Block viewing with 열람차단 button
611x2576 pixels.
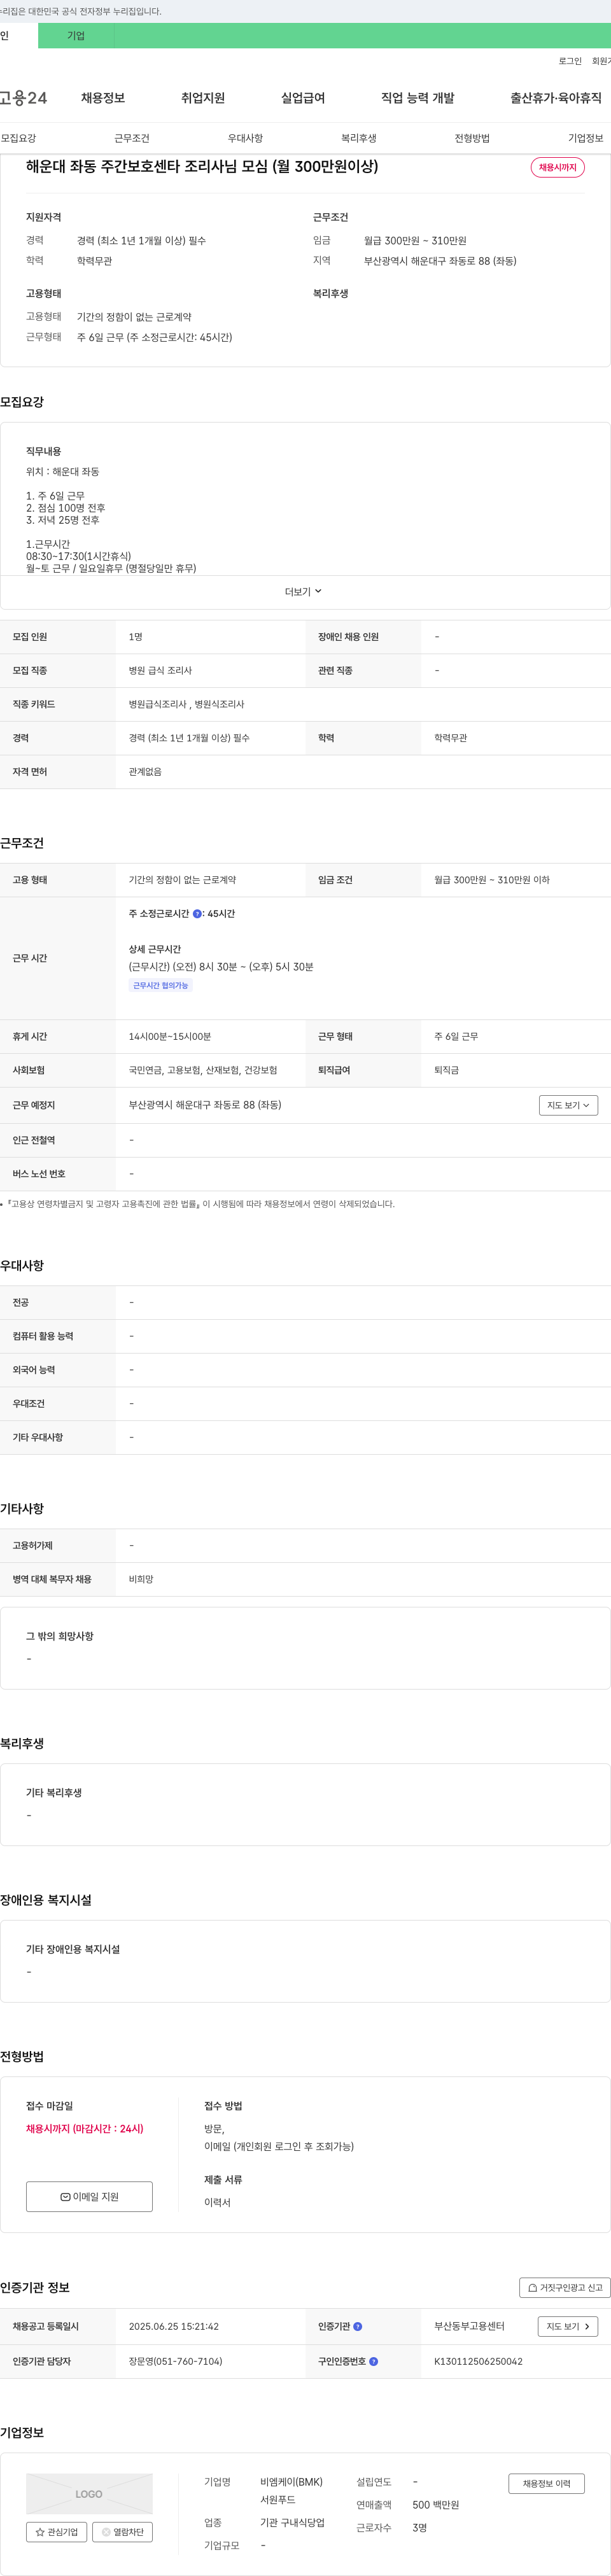pyautogui.click(x=122, y=2533)
